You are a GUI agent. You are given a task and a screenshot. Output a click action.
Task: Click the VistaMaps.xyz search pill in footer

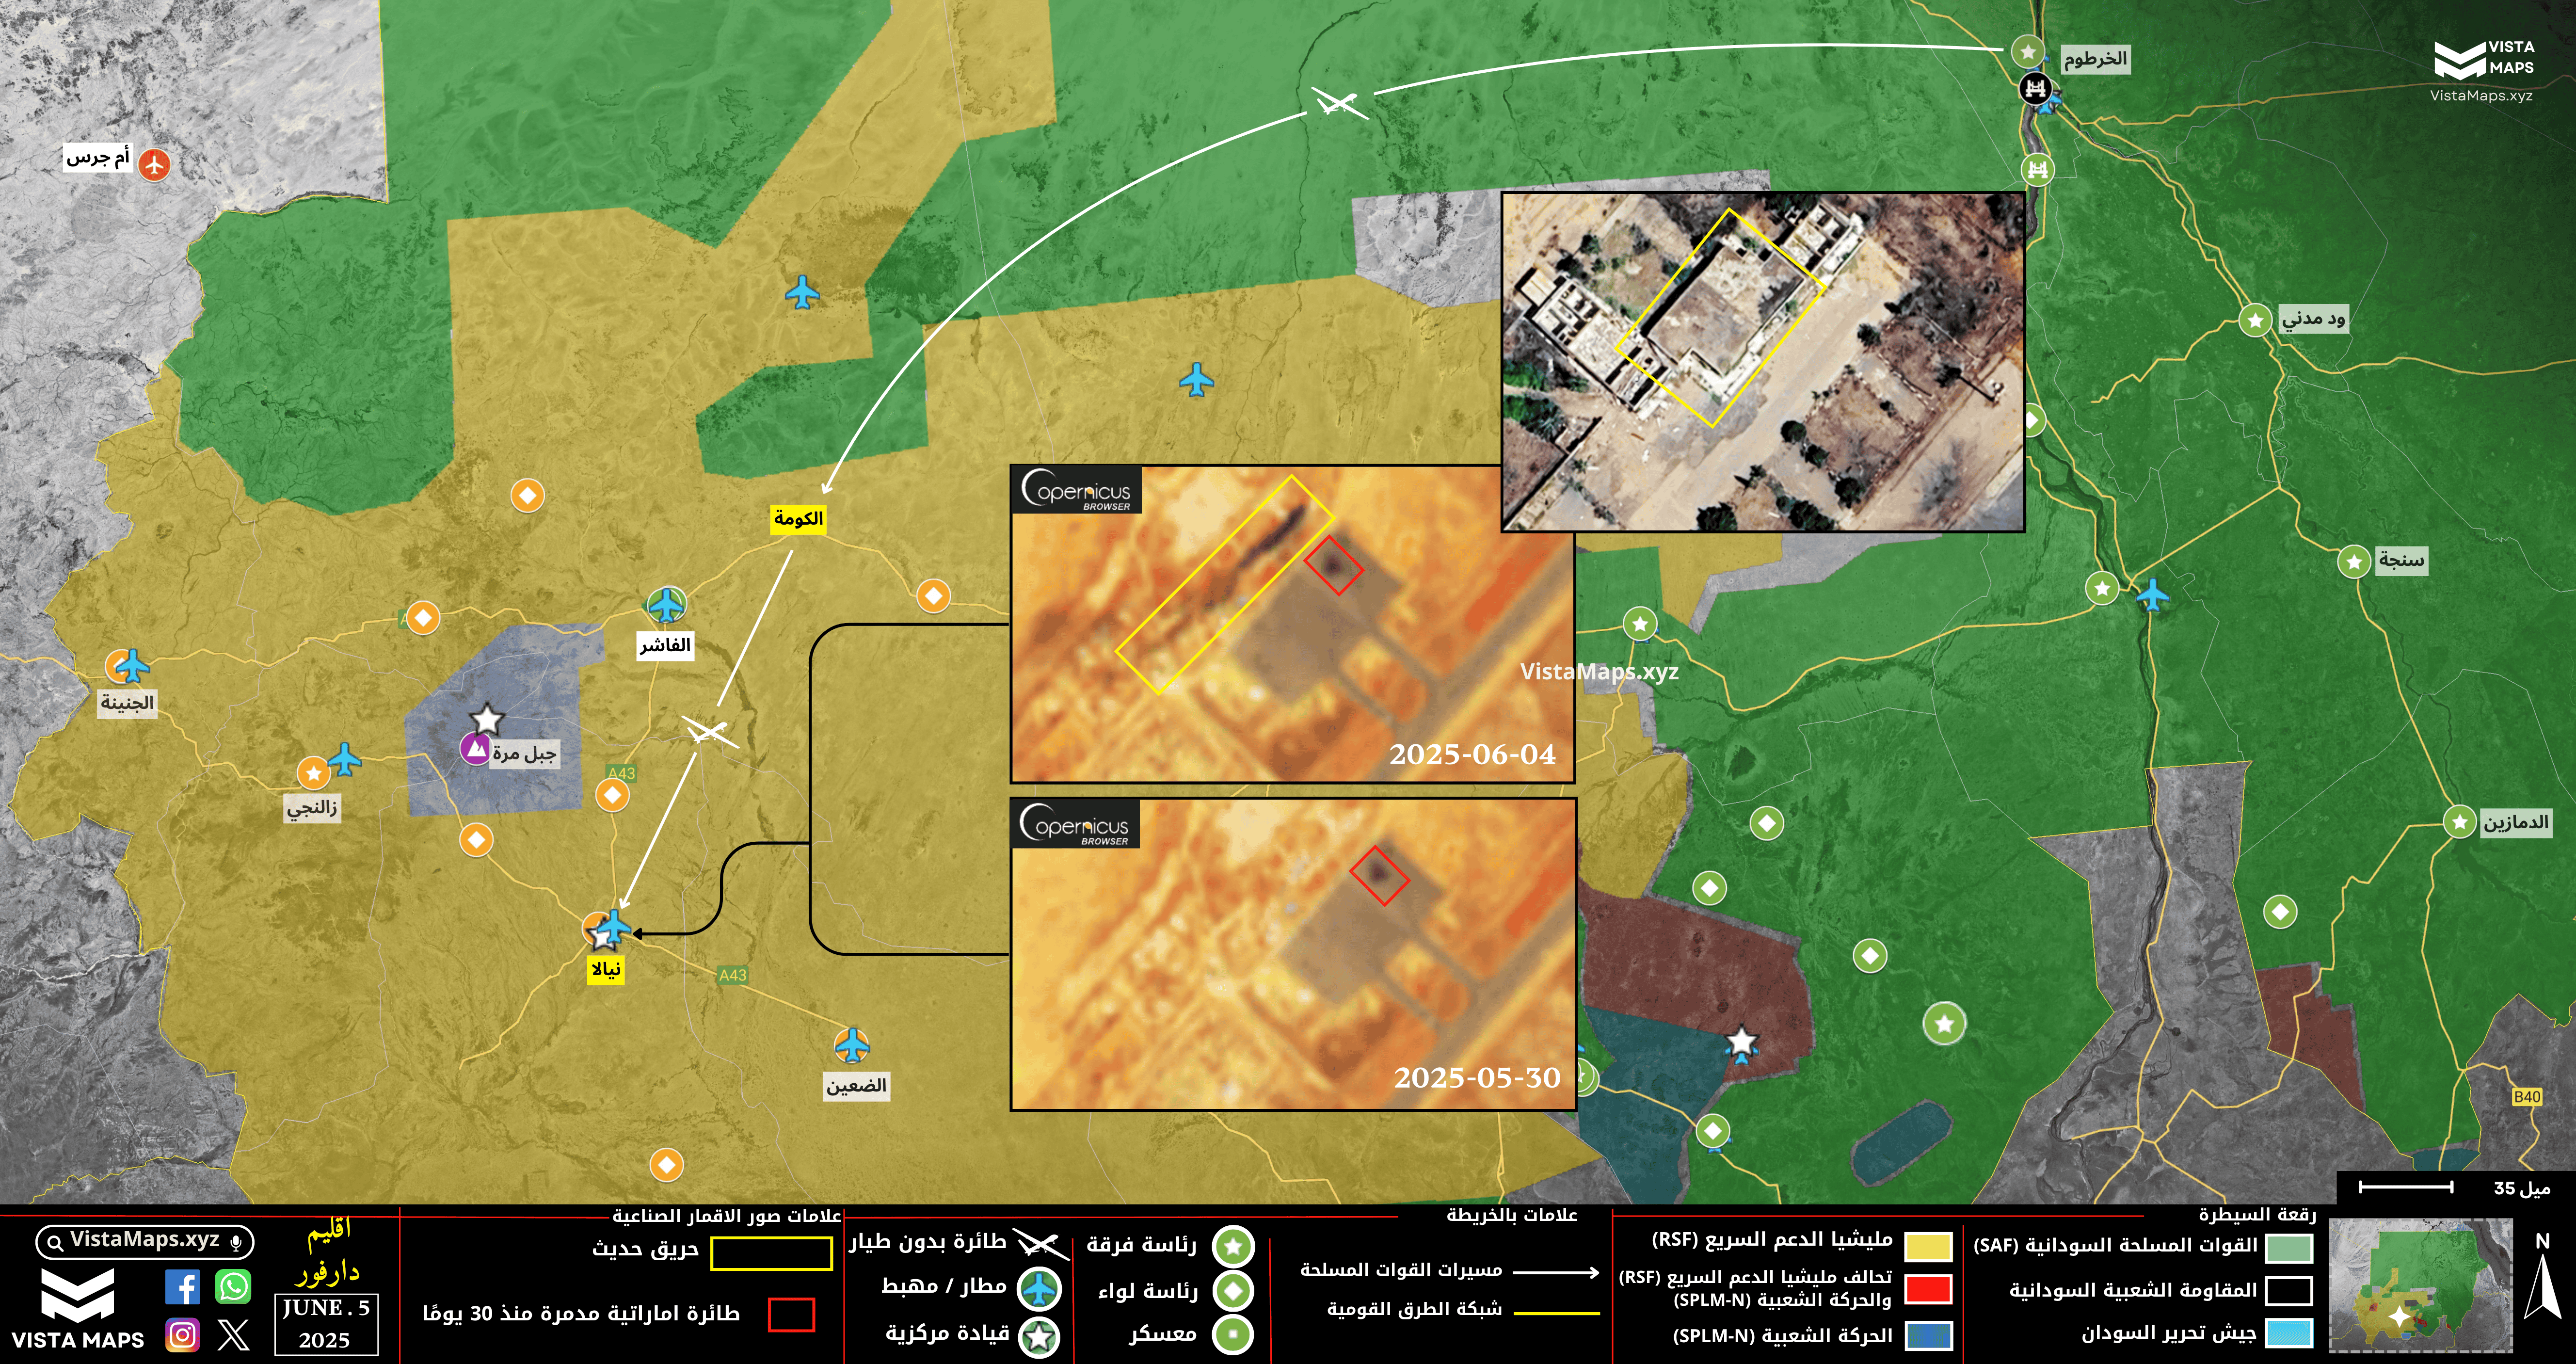[x=145, y=1242]
